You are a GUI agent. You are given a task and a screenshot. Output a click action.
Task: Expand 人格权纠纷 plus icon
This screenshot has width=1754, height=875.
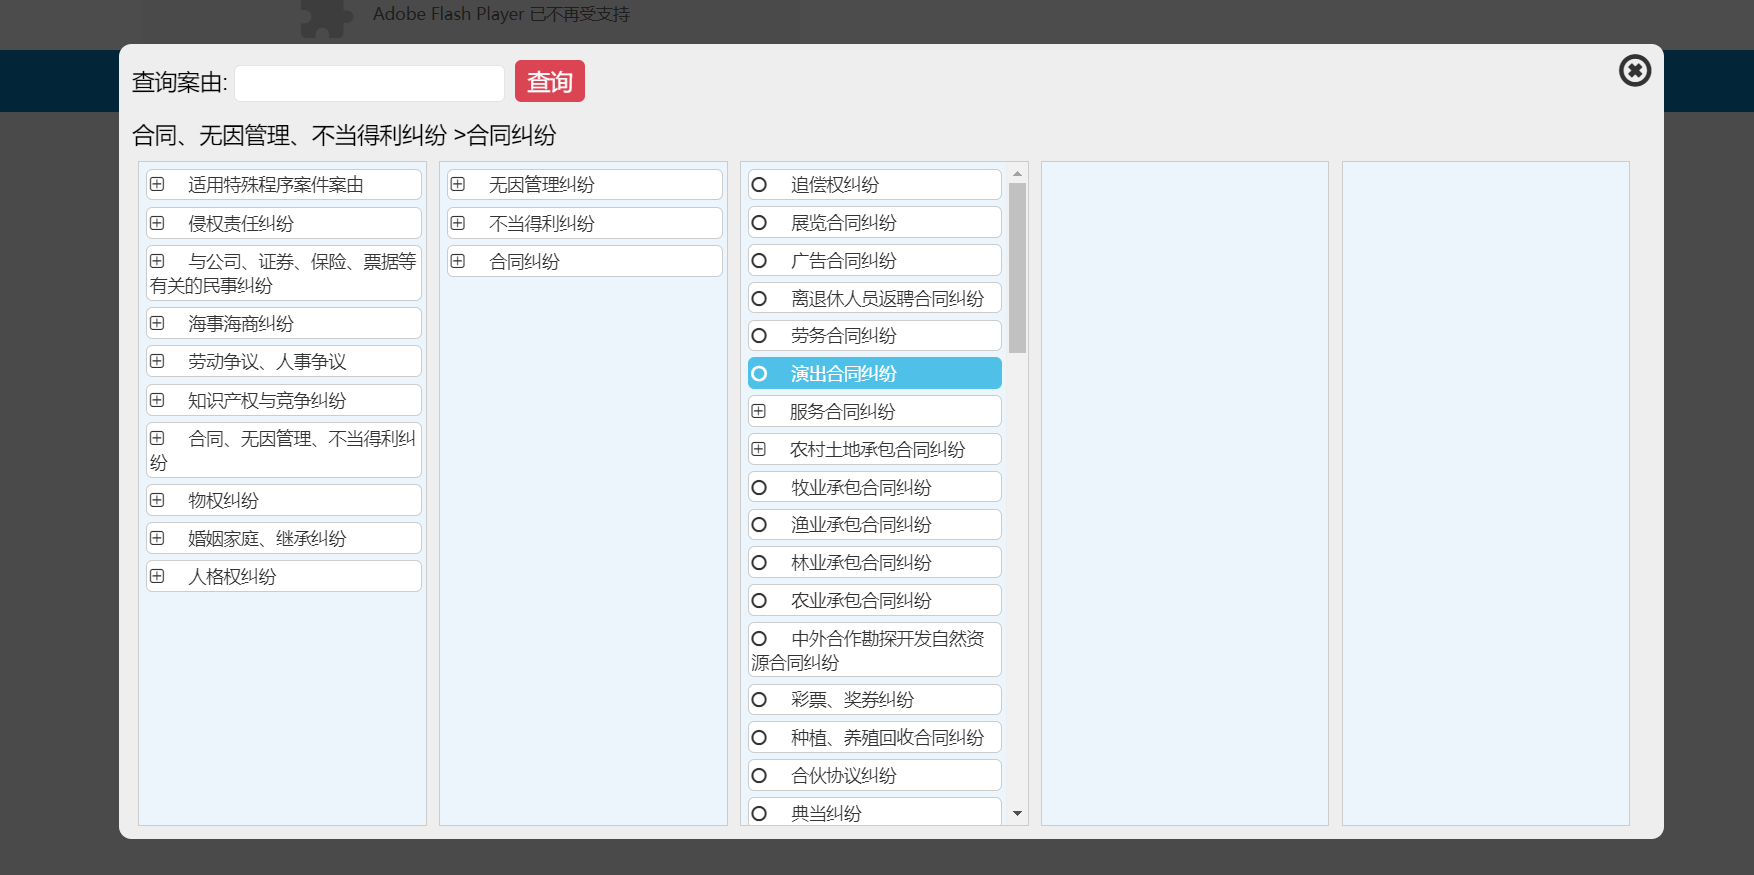coord(157,576)
